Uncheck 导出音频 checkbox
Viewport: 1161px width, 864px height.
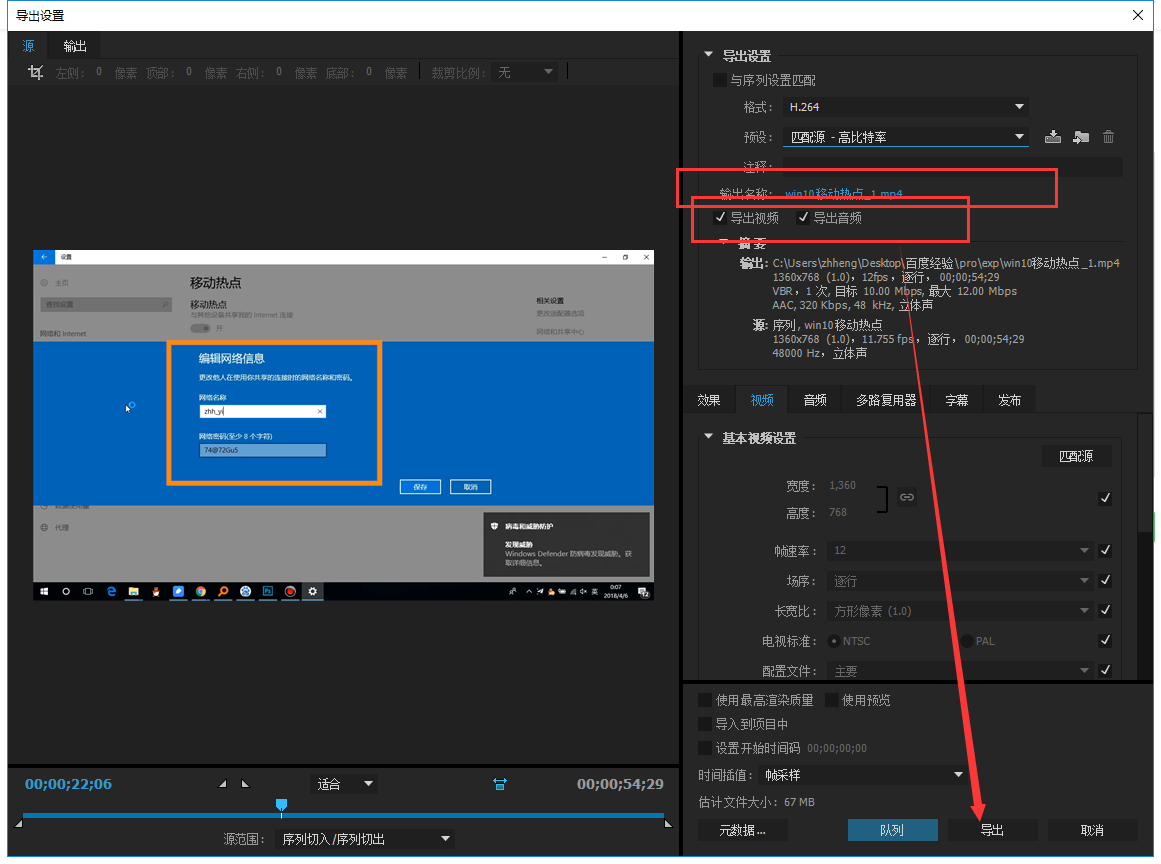803,218
